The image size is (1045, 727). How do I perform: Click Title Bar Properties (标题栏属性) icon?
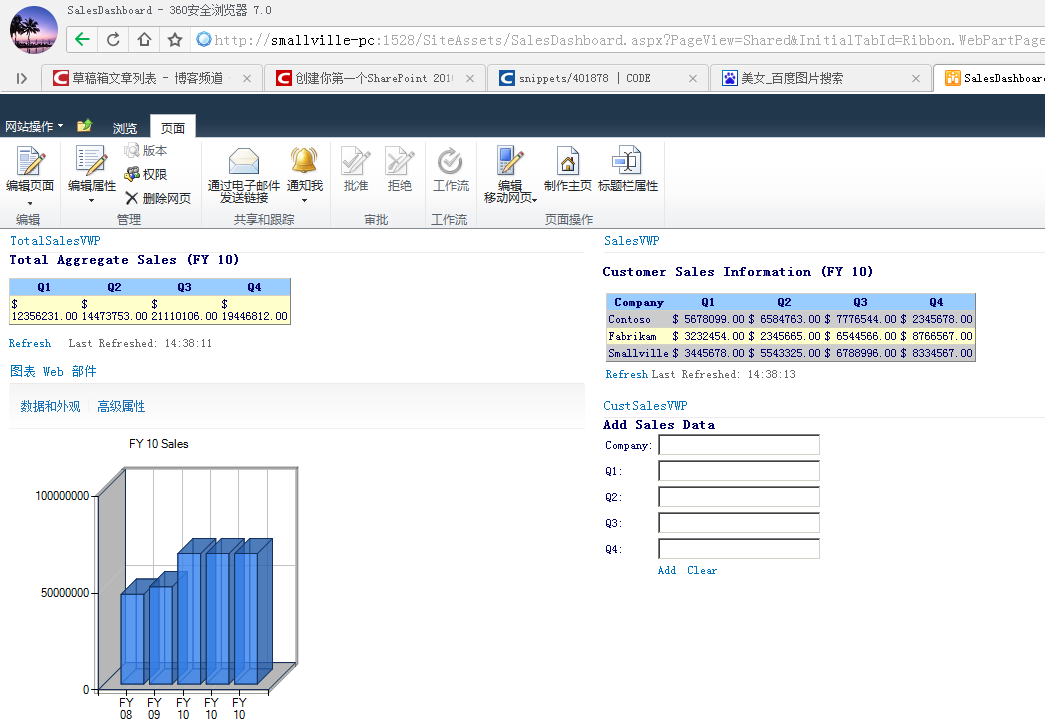[x=627, y=163]
